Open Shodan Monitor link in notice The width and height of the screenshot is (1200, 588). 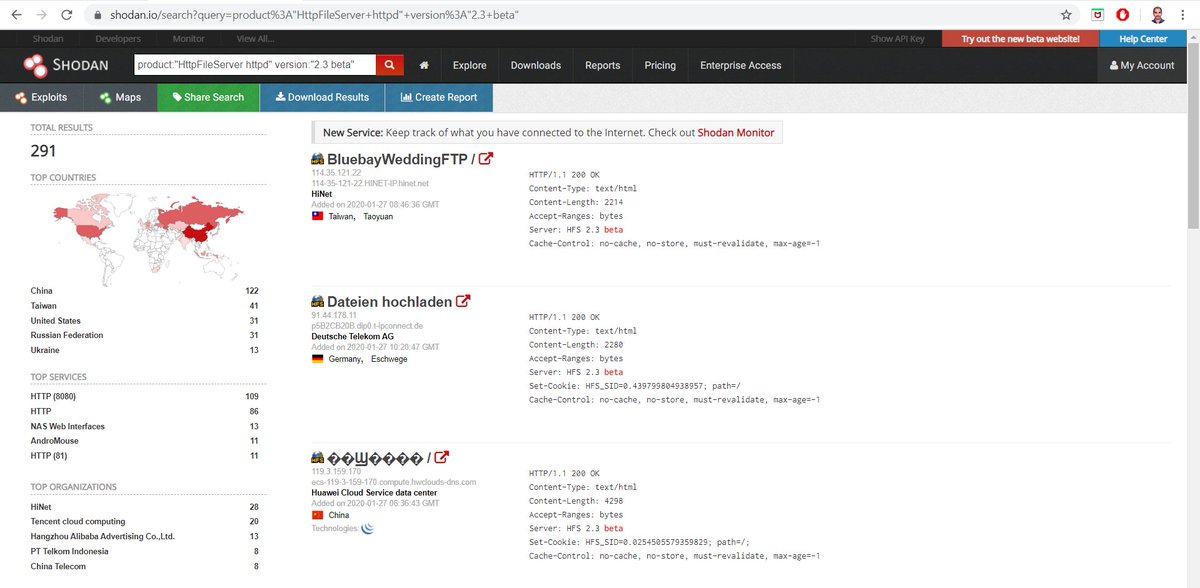pyautogui.click(x=736, y=132)
